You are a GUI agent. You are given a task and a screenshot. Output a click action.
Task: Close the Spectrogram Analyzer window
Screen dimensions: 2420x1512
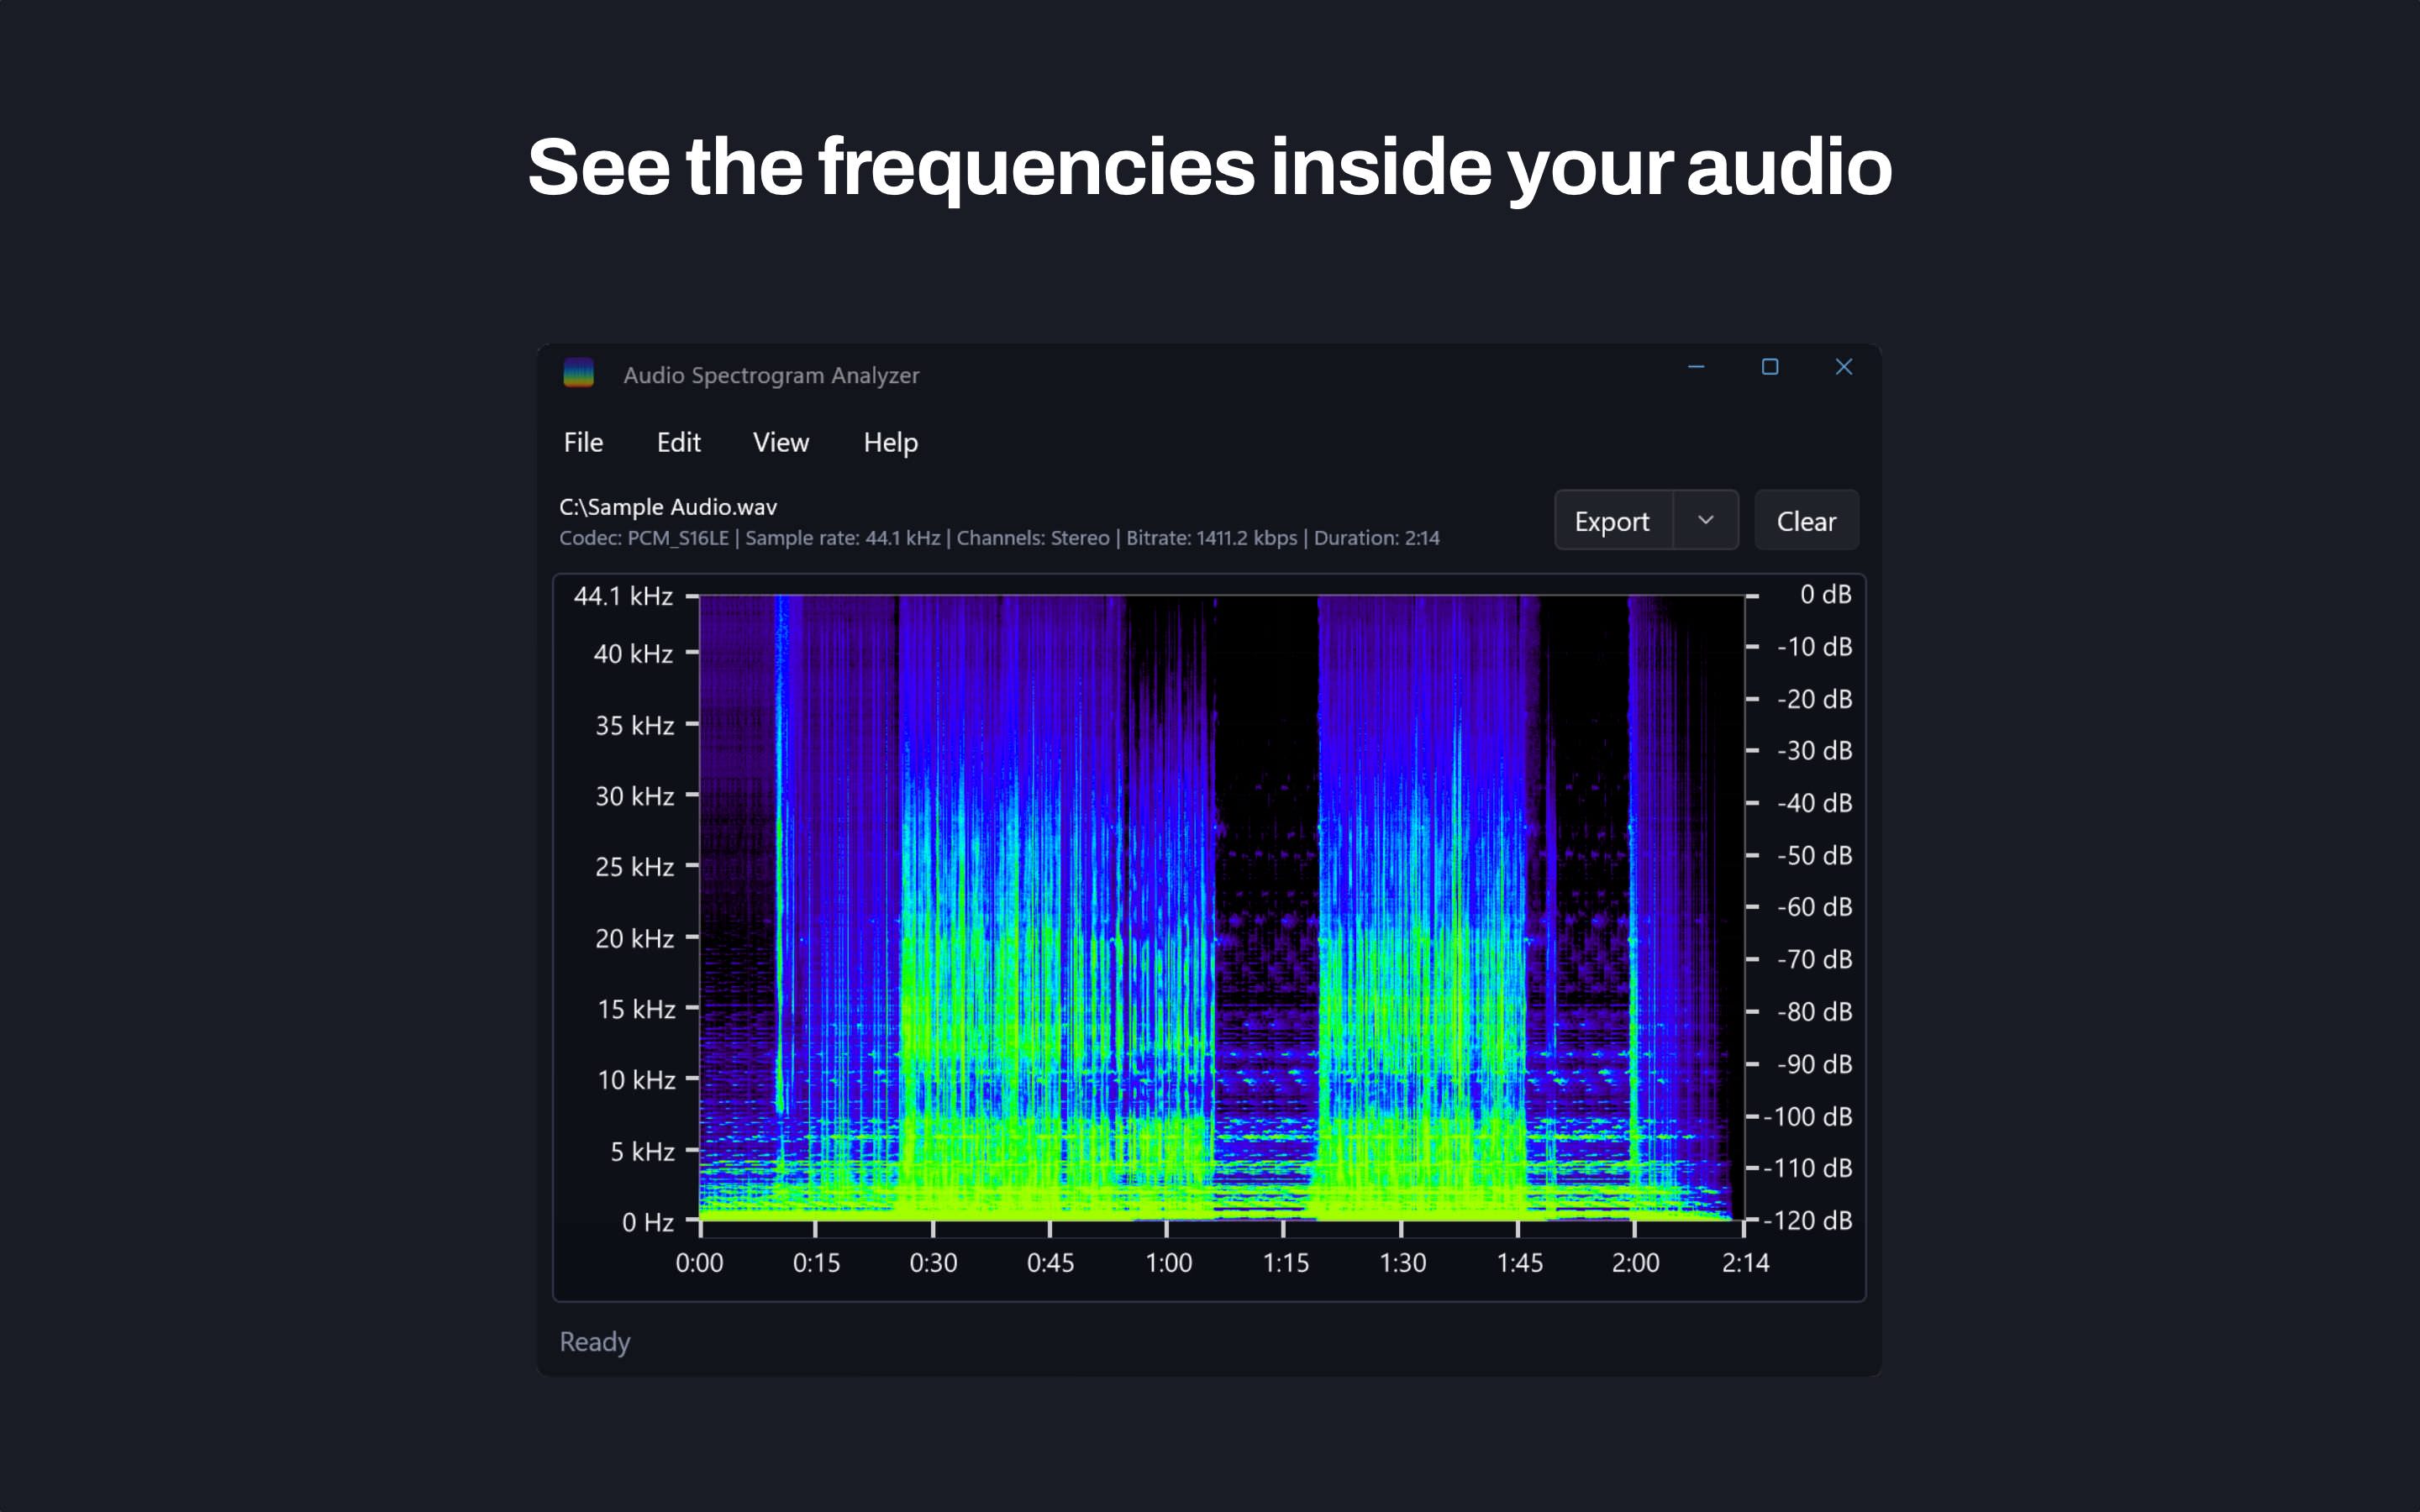coord(1844,367)
